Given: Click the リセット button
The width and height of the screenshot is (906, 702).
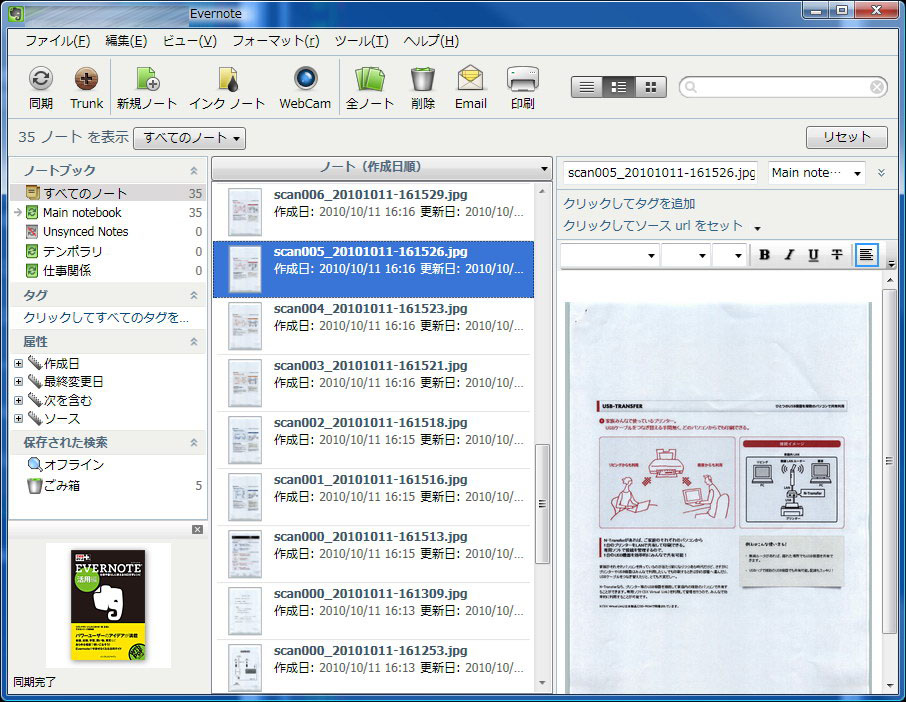Looking at the screenshot, I should point(846,137).
